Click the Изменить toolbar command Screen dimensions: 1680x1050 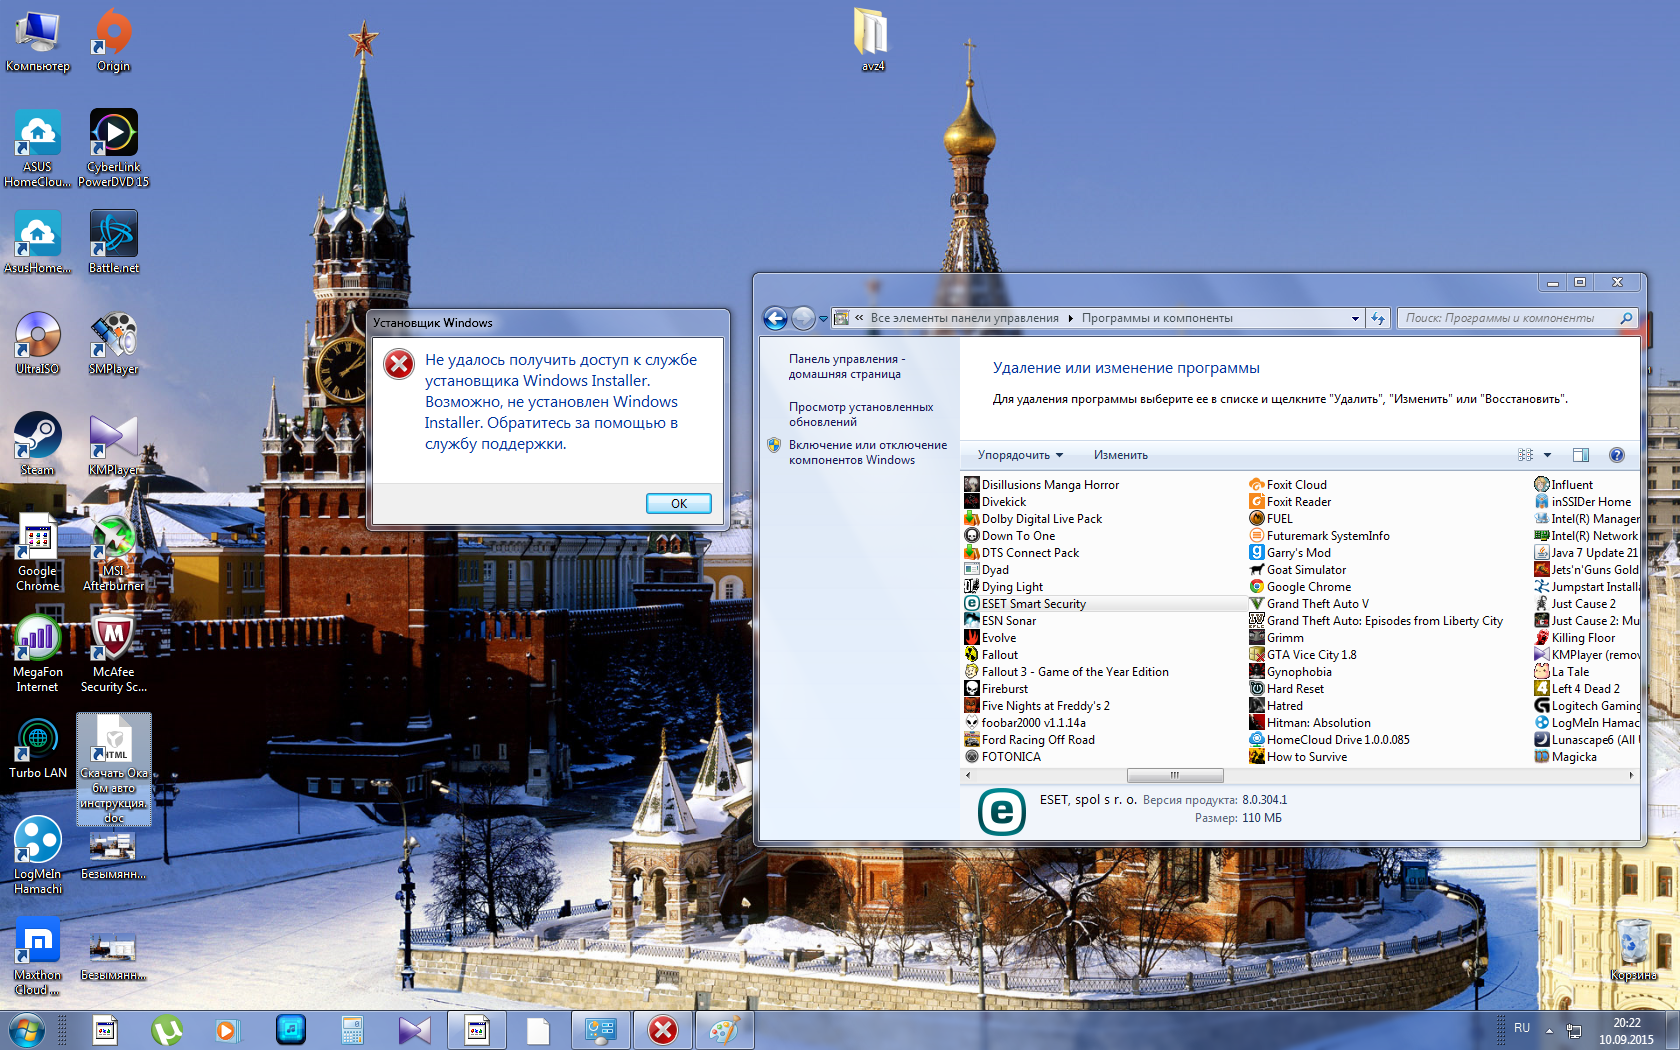pos(1120,455)
